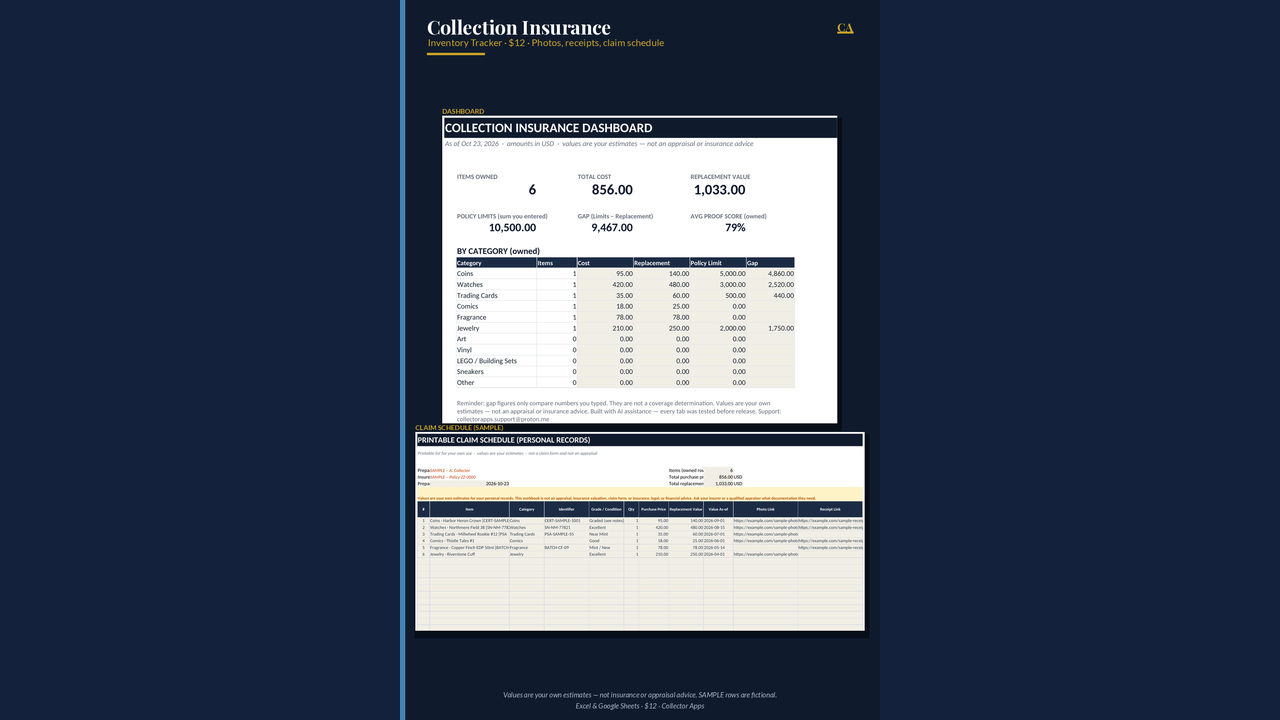Viewport: 1280px width, 720px height.
Task: Select the Coins category row
Action: 625,273
